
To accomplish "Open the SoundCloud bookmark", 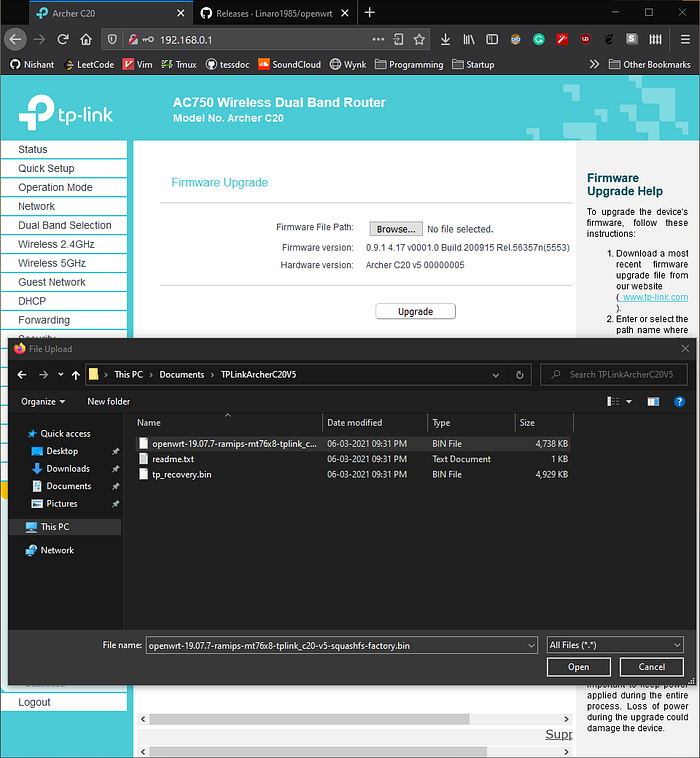I will 290,64.
